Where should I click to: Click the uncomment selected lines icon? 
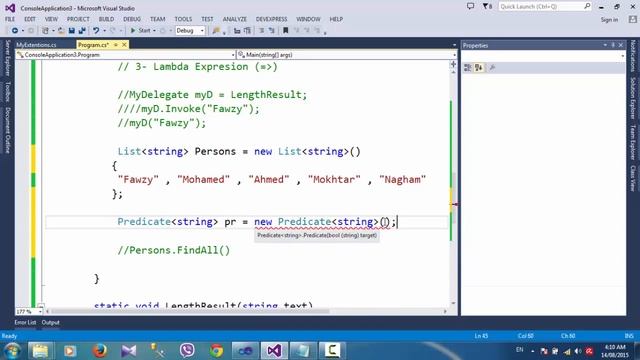coord(271,31)
